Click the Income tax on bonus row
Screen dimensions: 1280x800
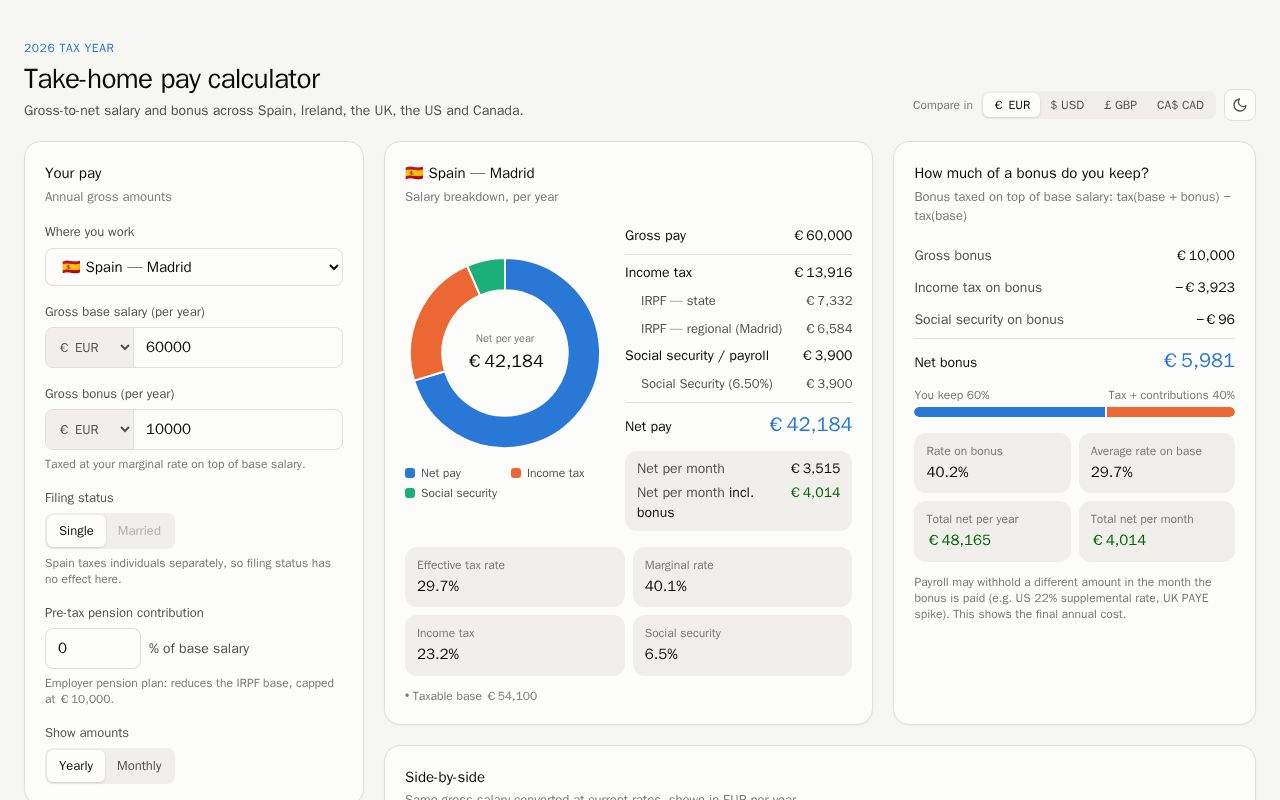point(1074,288)
